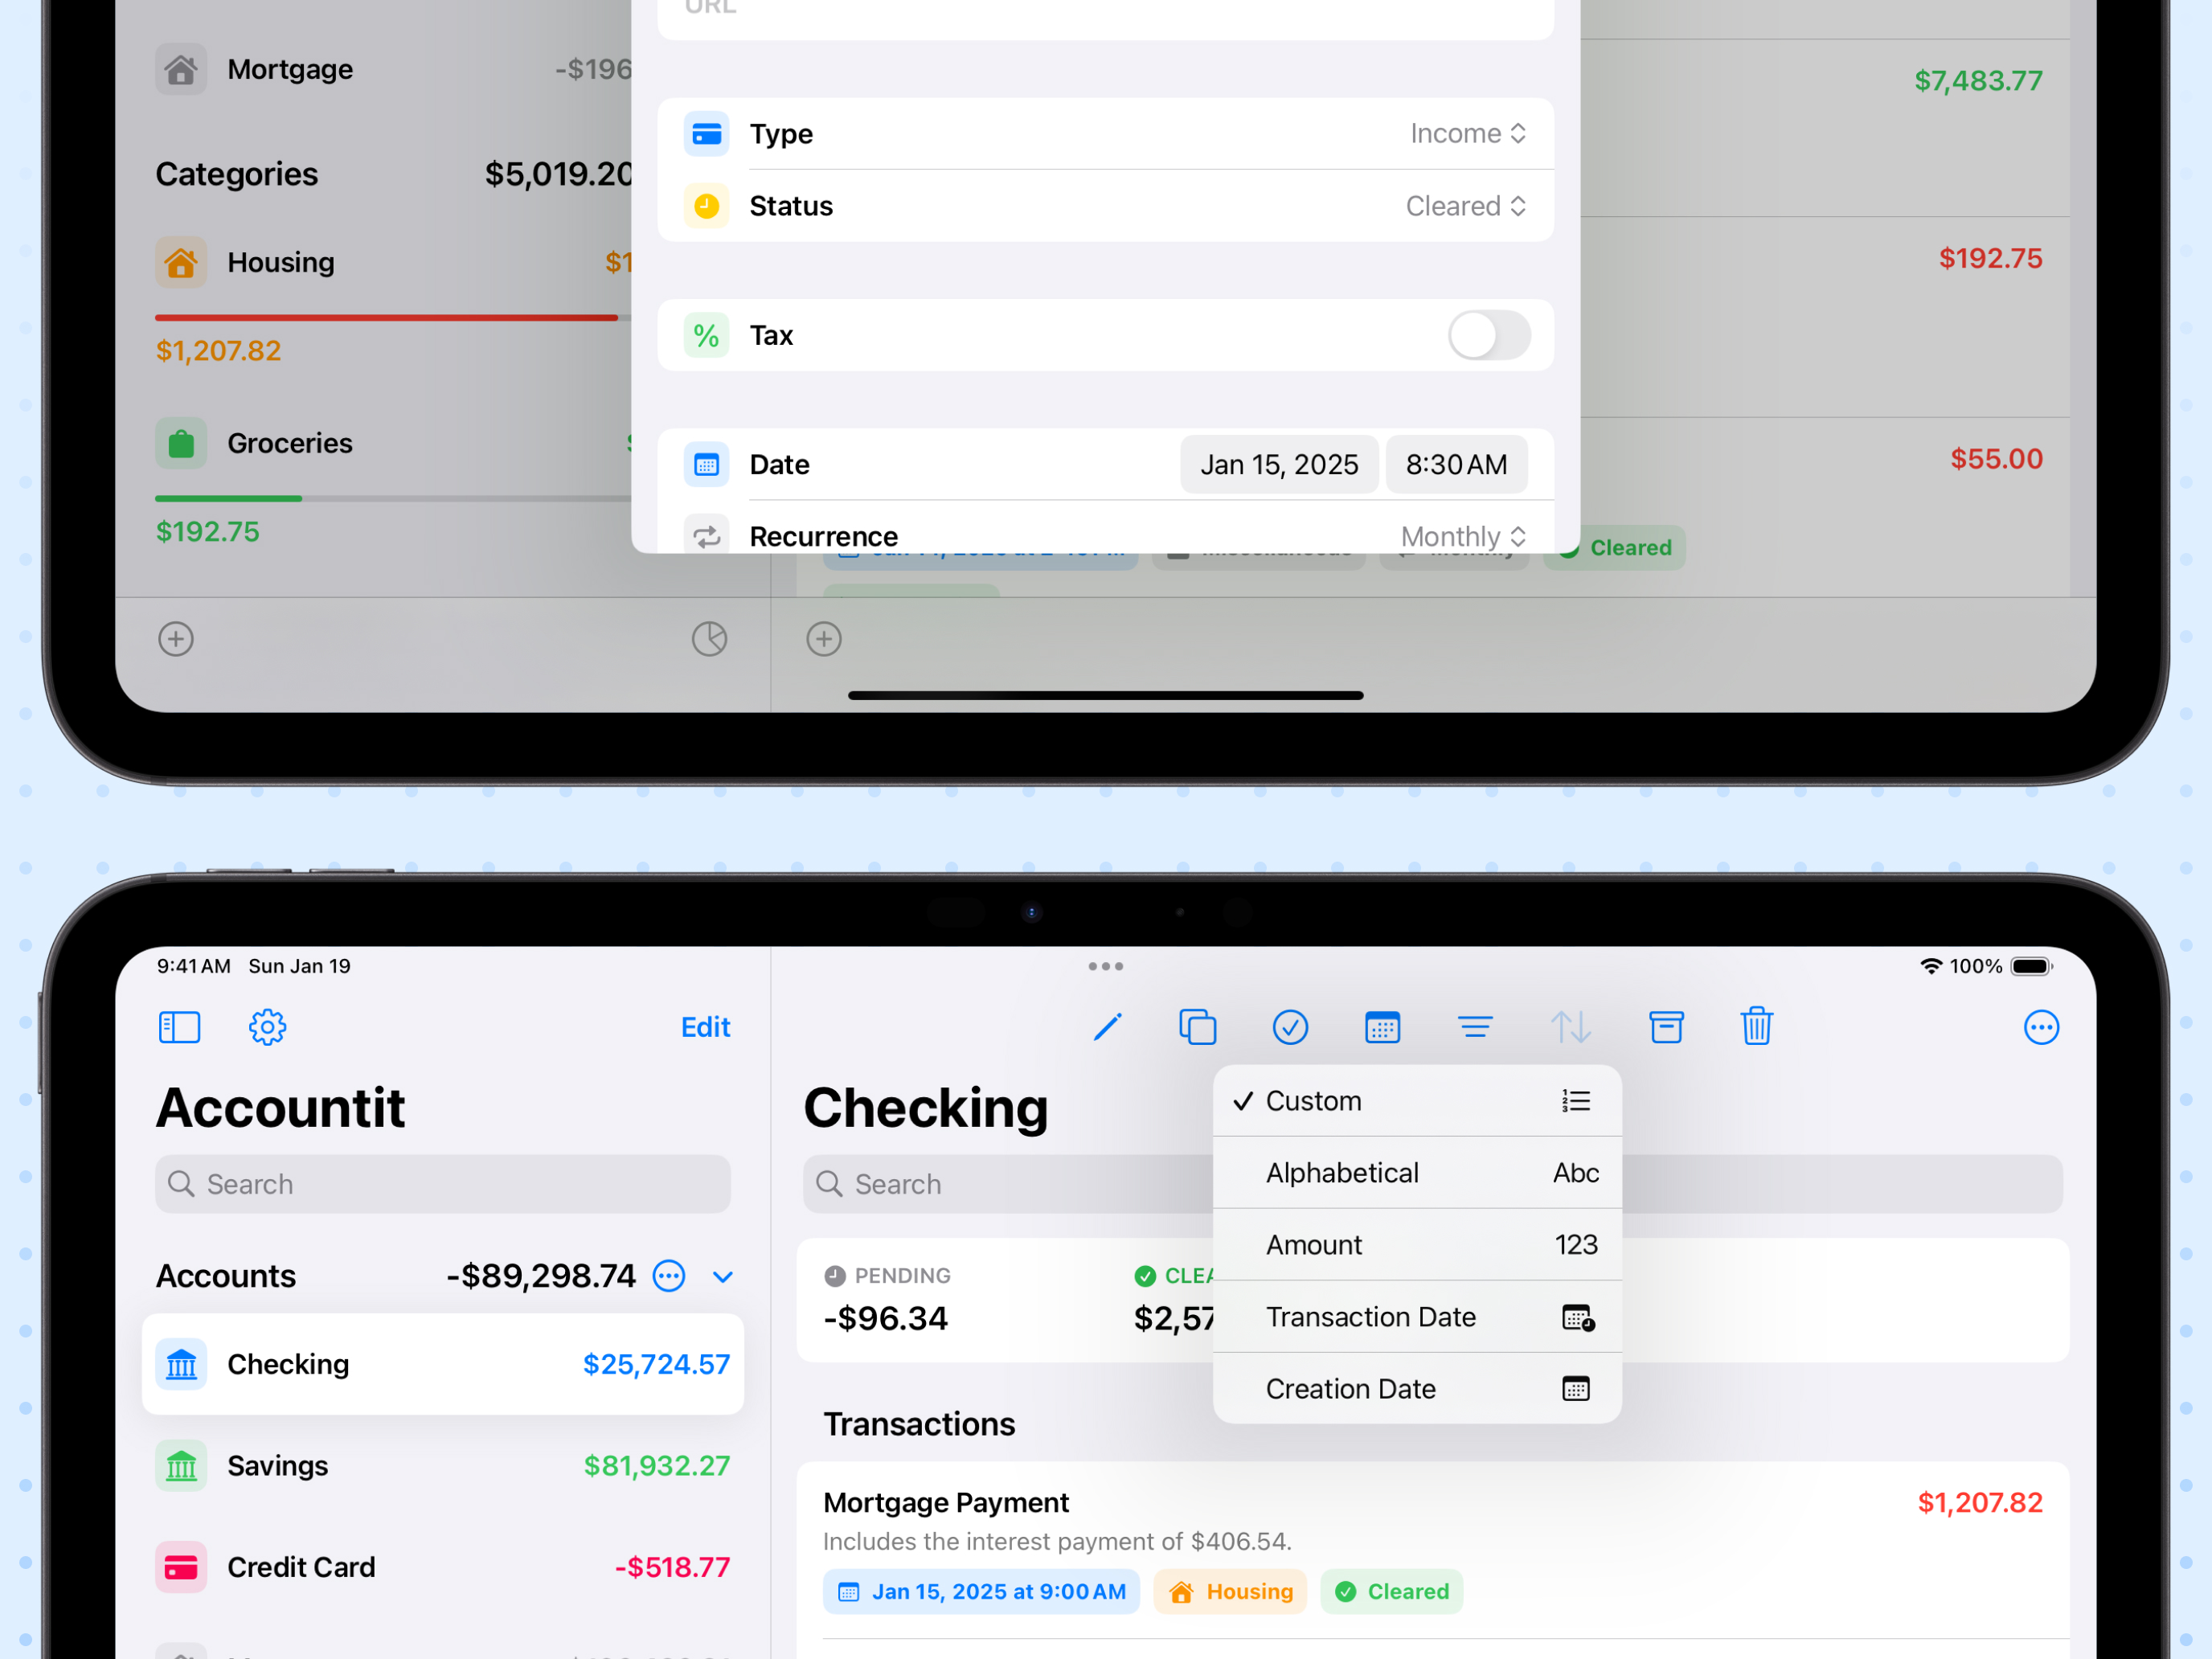The width and height of the screenshot is (2212, 1659).
Task: Open the more options ellipsis in toolbar
Action: tap(2041, 1027)
